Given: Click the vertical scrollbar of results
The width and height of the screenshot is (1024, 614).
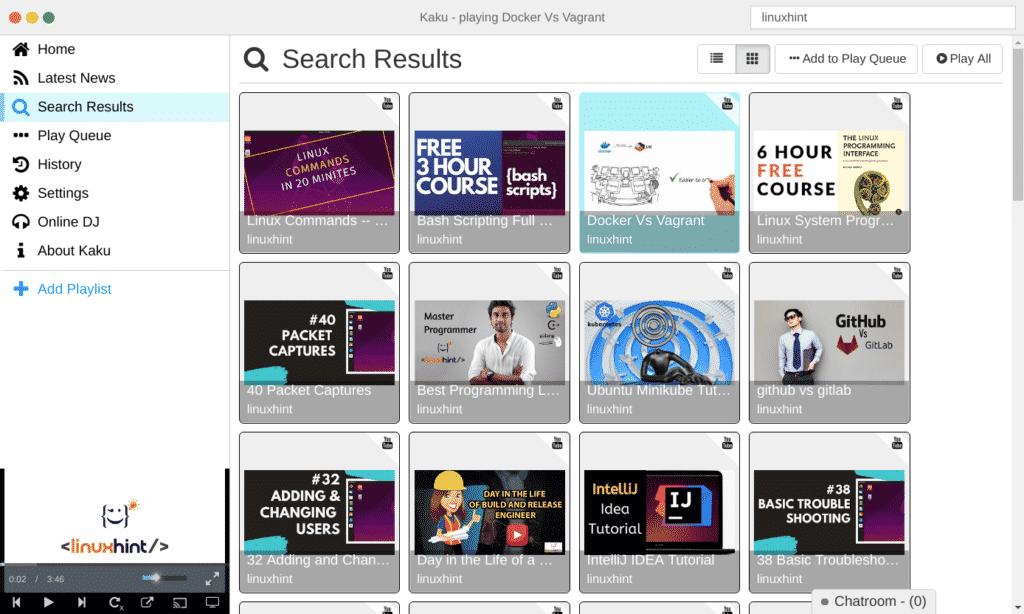Looking at the screenshot, I should (x=1018, y=124).
